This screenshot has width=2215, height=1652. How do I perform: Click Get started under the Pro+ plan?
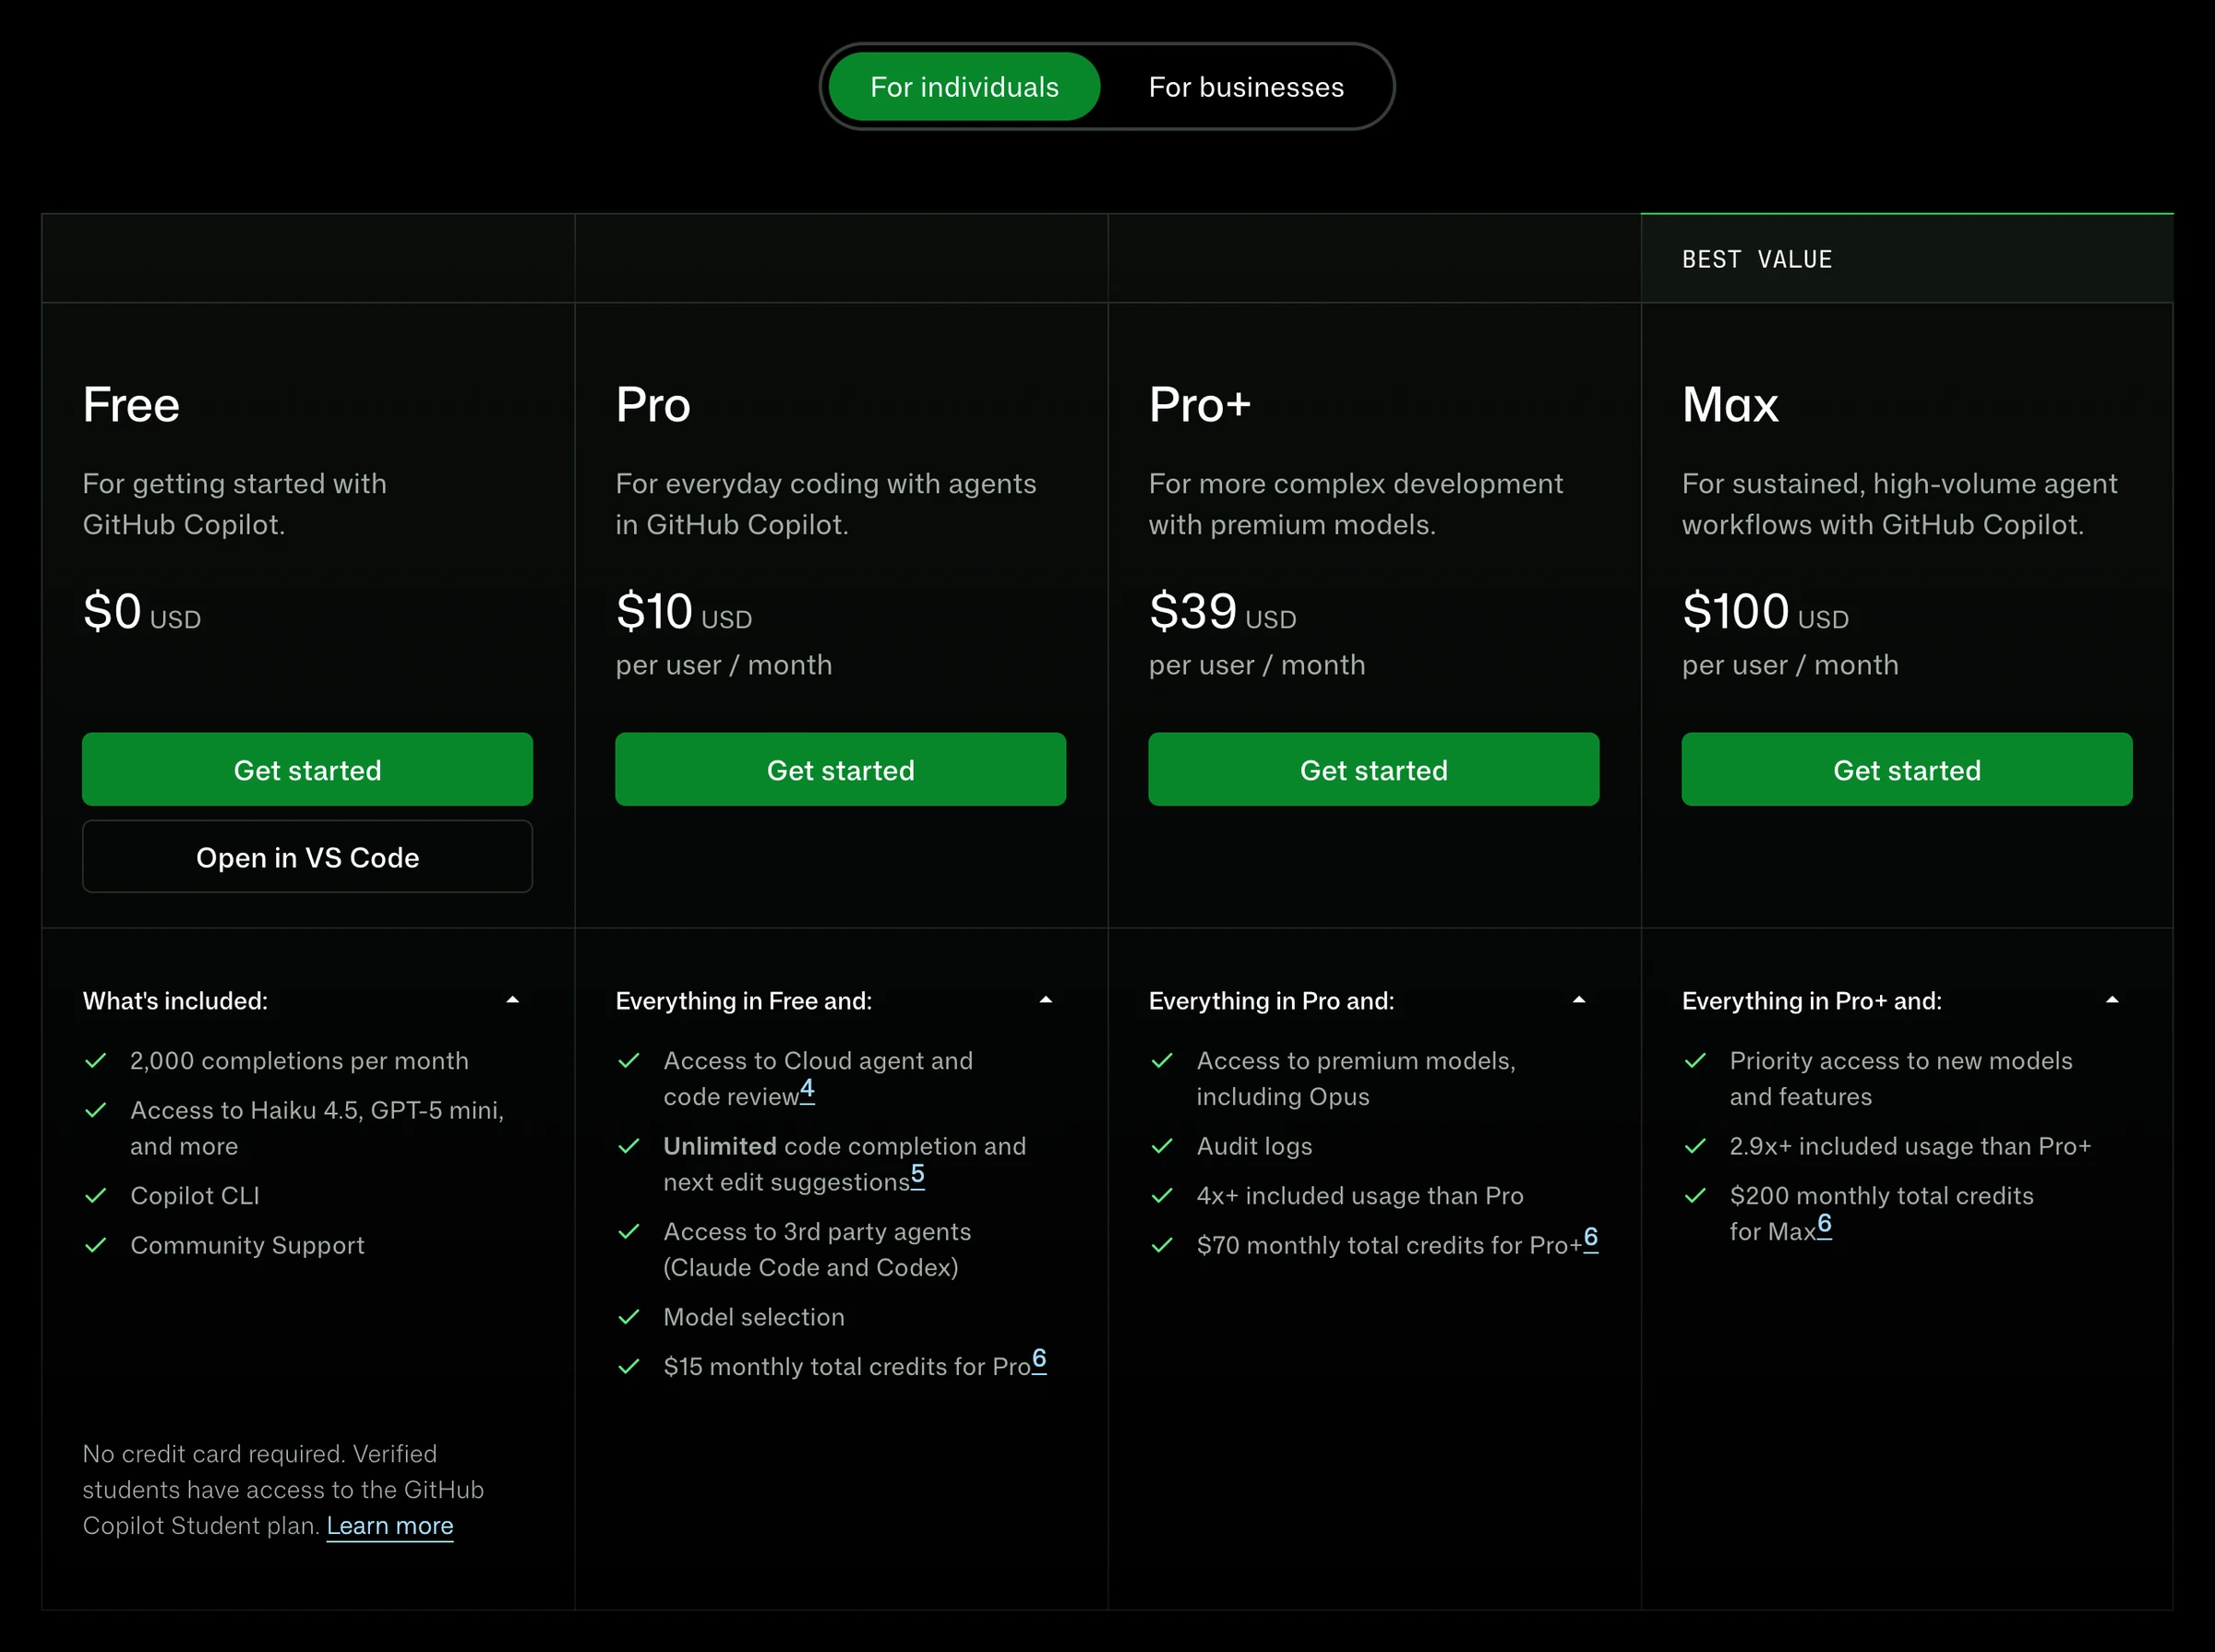point(1373,769)
